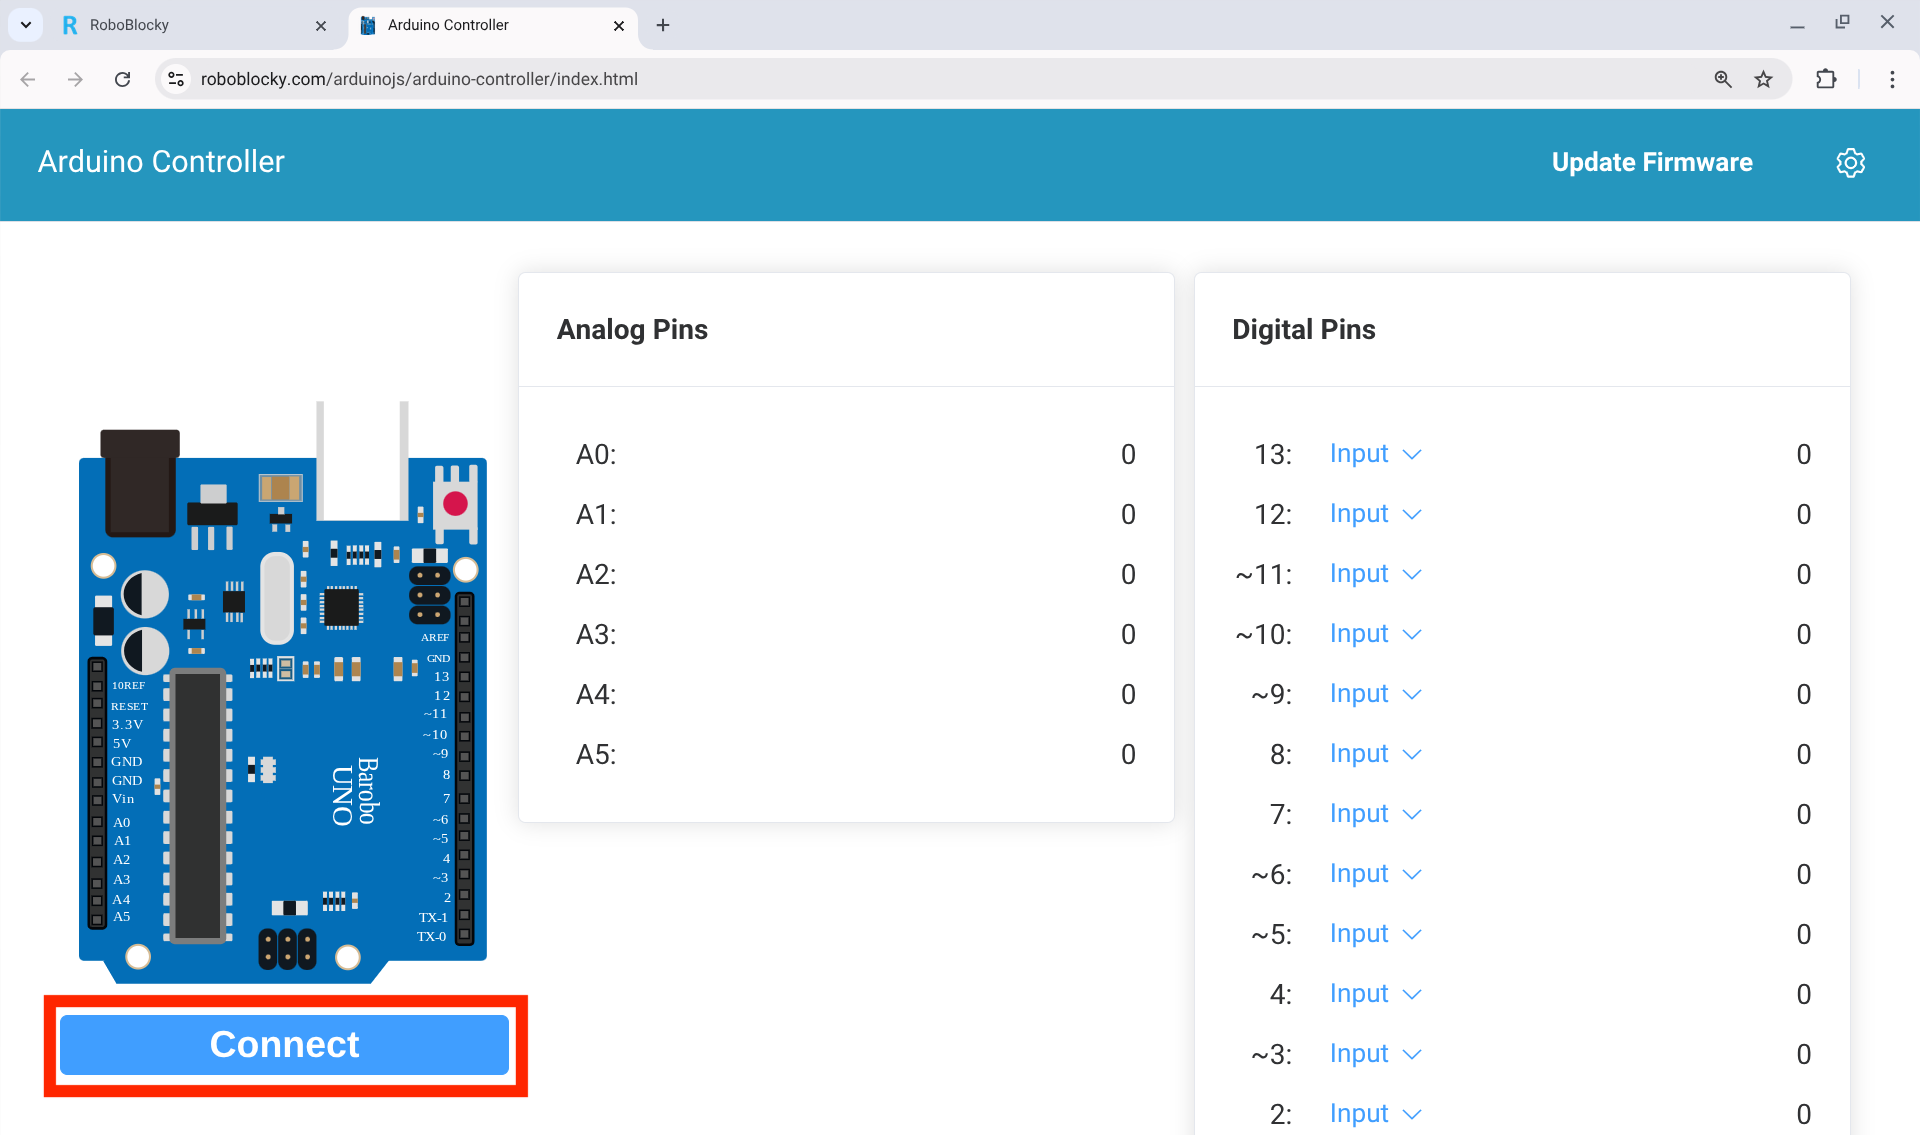Open the mode dropdown for digital pin 8
Image resolution: width=1920 pixels, height=1135 pixels.
[1376, 753]
